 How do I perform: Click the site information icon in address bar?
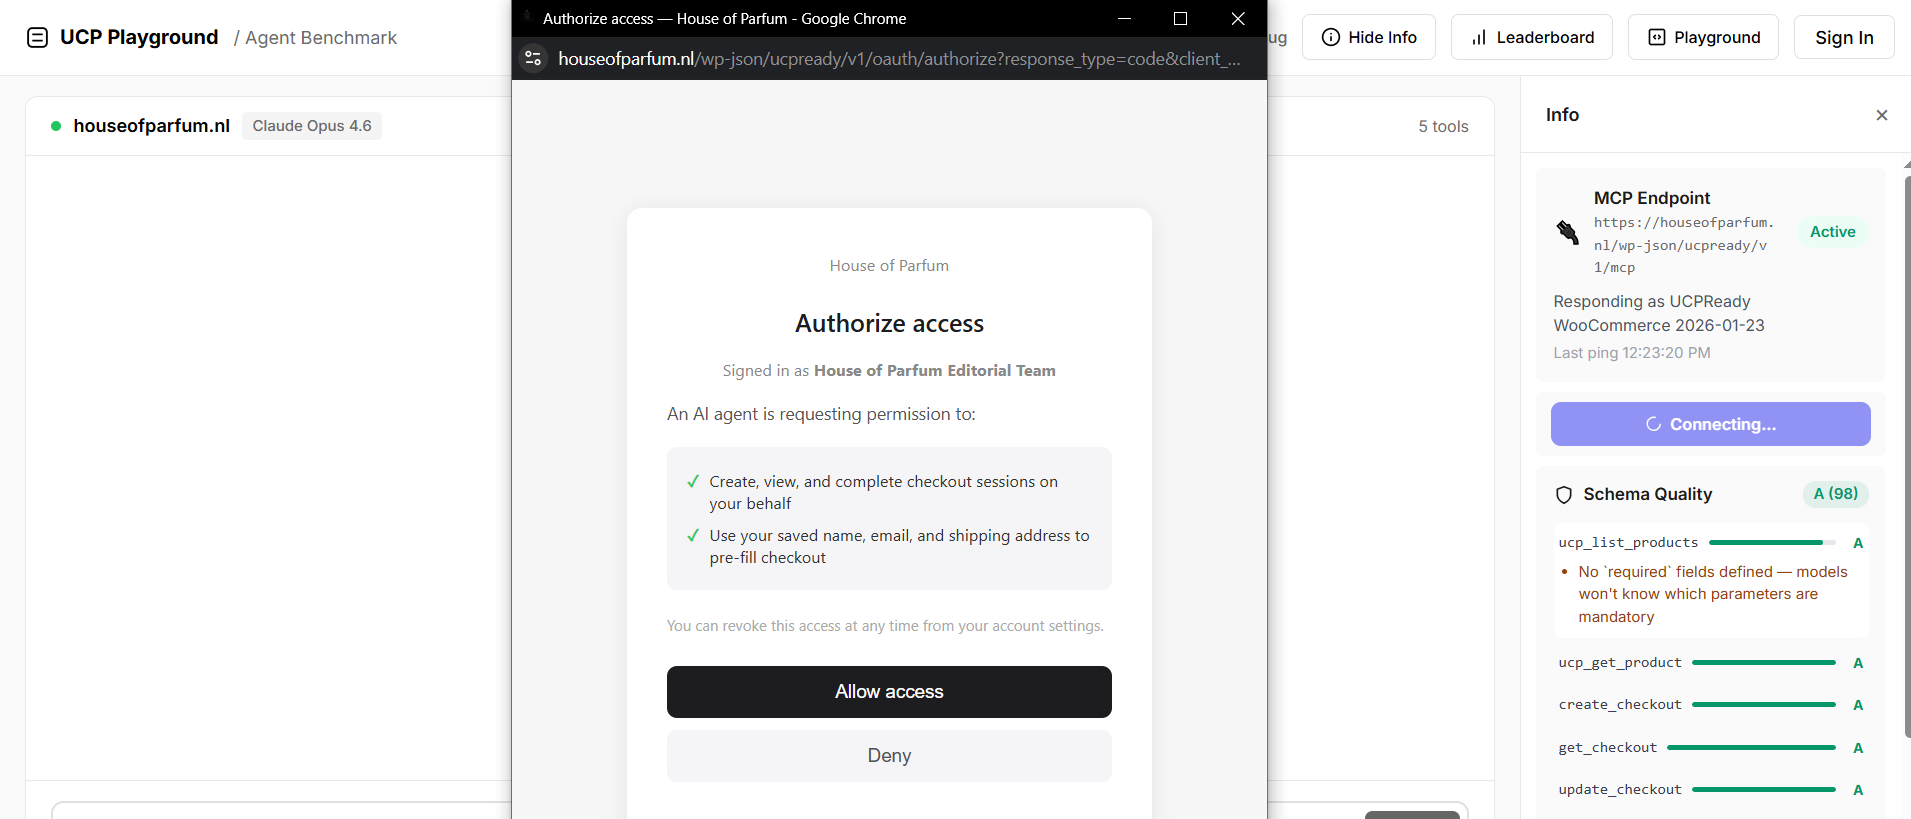click(533, 59)
